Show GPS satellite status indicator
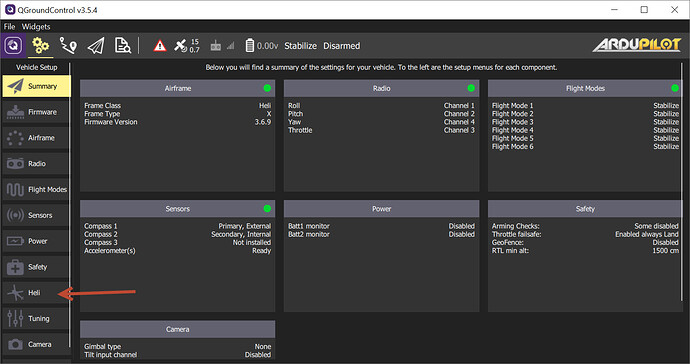The image size is (690, 364). pyautogui.click(x=187, y=46)
